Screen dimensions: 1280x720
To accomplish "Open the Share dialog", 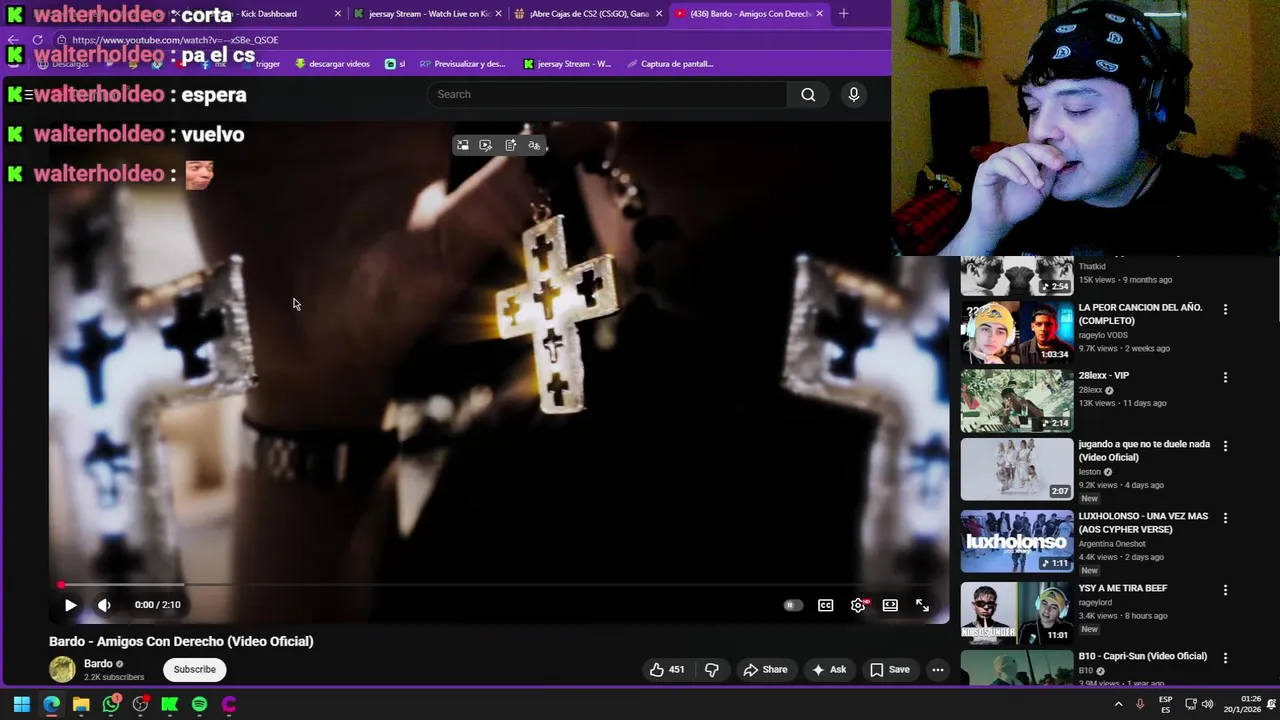I will click(765, 670).
